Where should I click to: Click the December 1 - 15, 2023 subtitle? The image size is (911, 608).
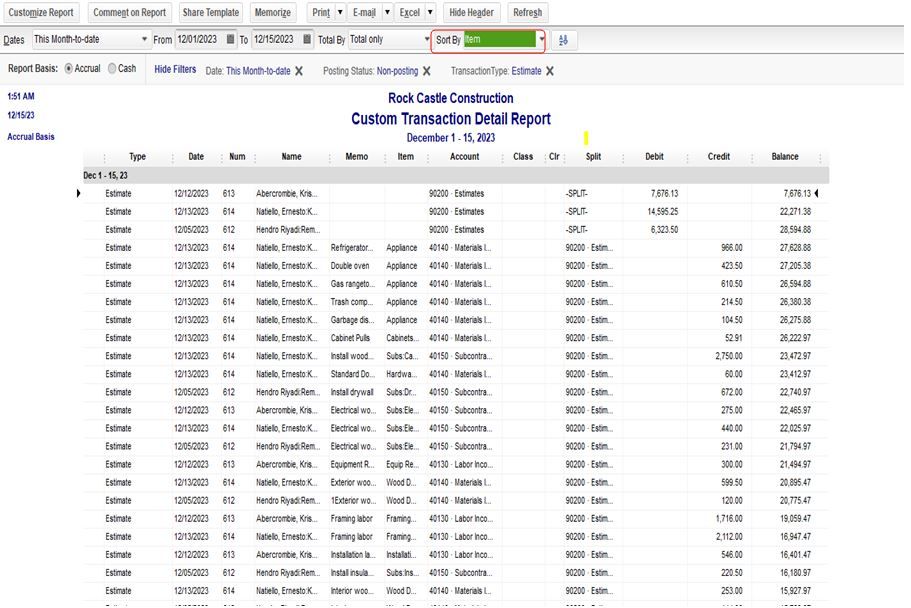[450, 138]
